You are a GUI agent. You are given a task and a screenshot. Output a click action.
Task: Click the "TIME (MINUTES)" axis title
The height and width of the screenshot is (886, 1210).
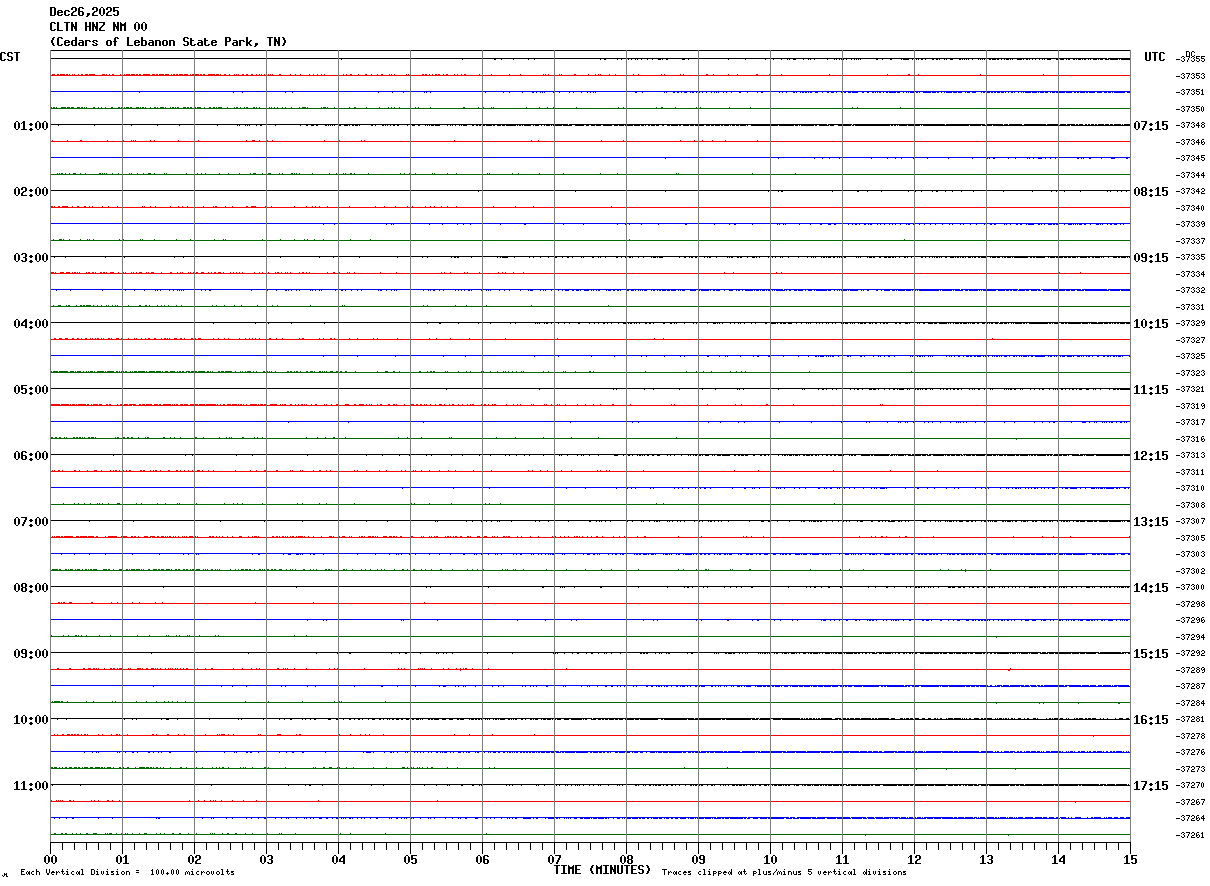click(602, 870)
